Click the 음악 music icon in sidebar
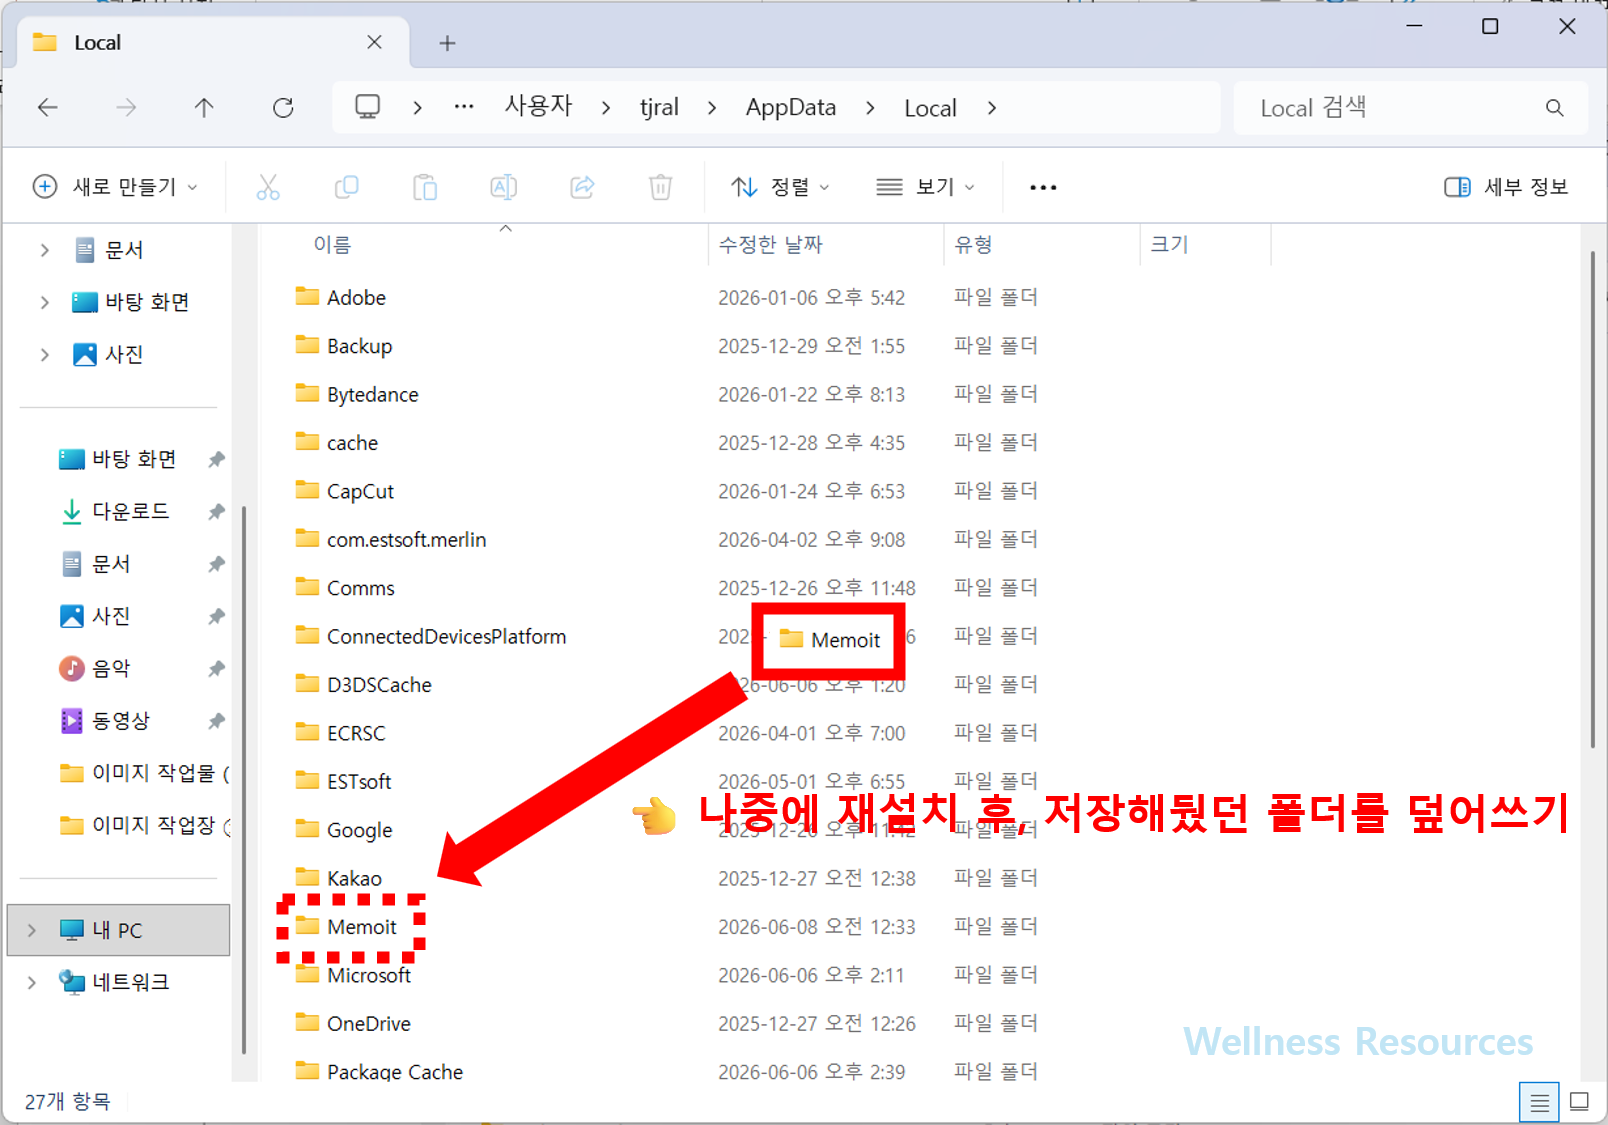This screenshot has width=1608, height=1125. 71,668
